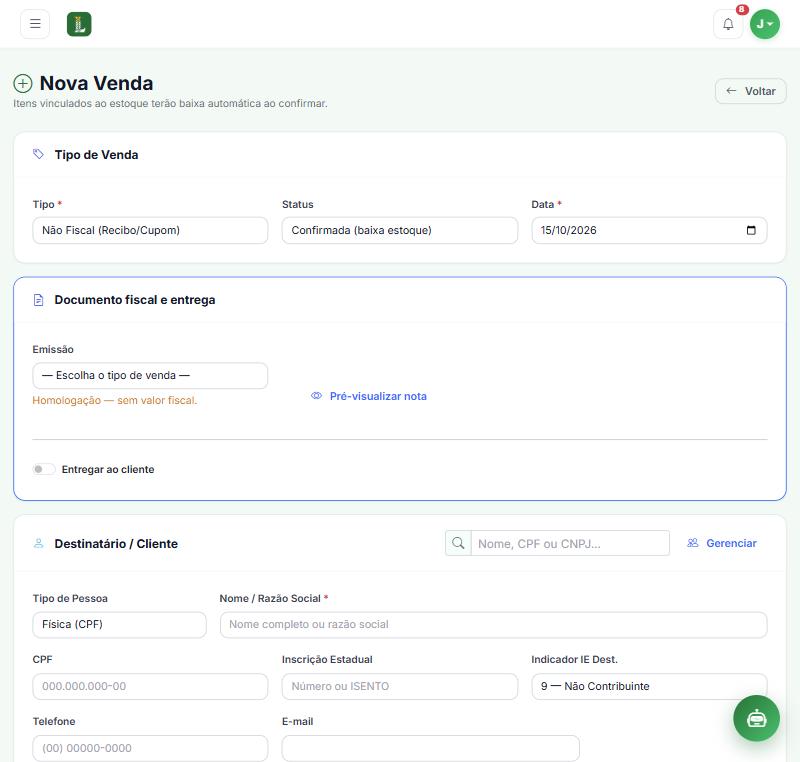Viewport: 800px width, 762px height.
Task: Click the Voltar back button
Action: (x=751, y=91)
